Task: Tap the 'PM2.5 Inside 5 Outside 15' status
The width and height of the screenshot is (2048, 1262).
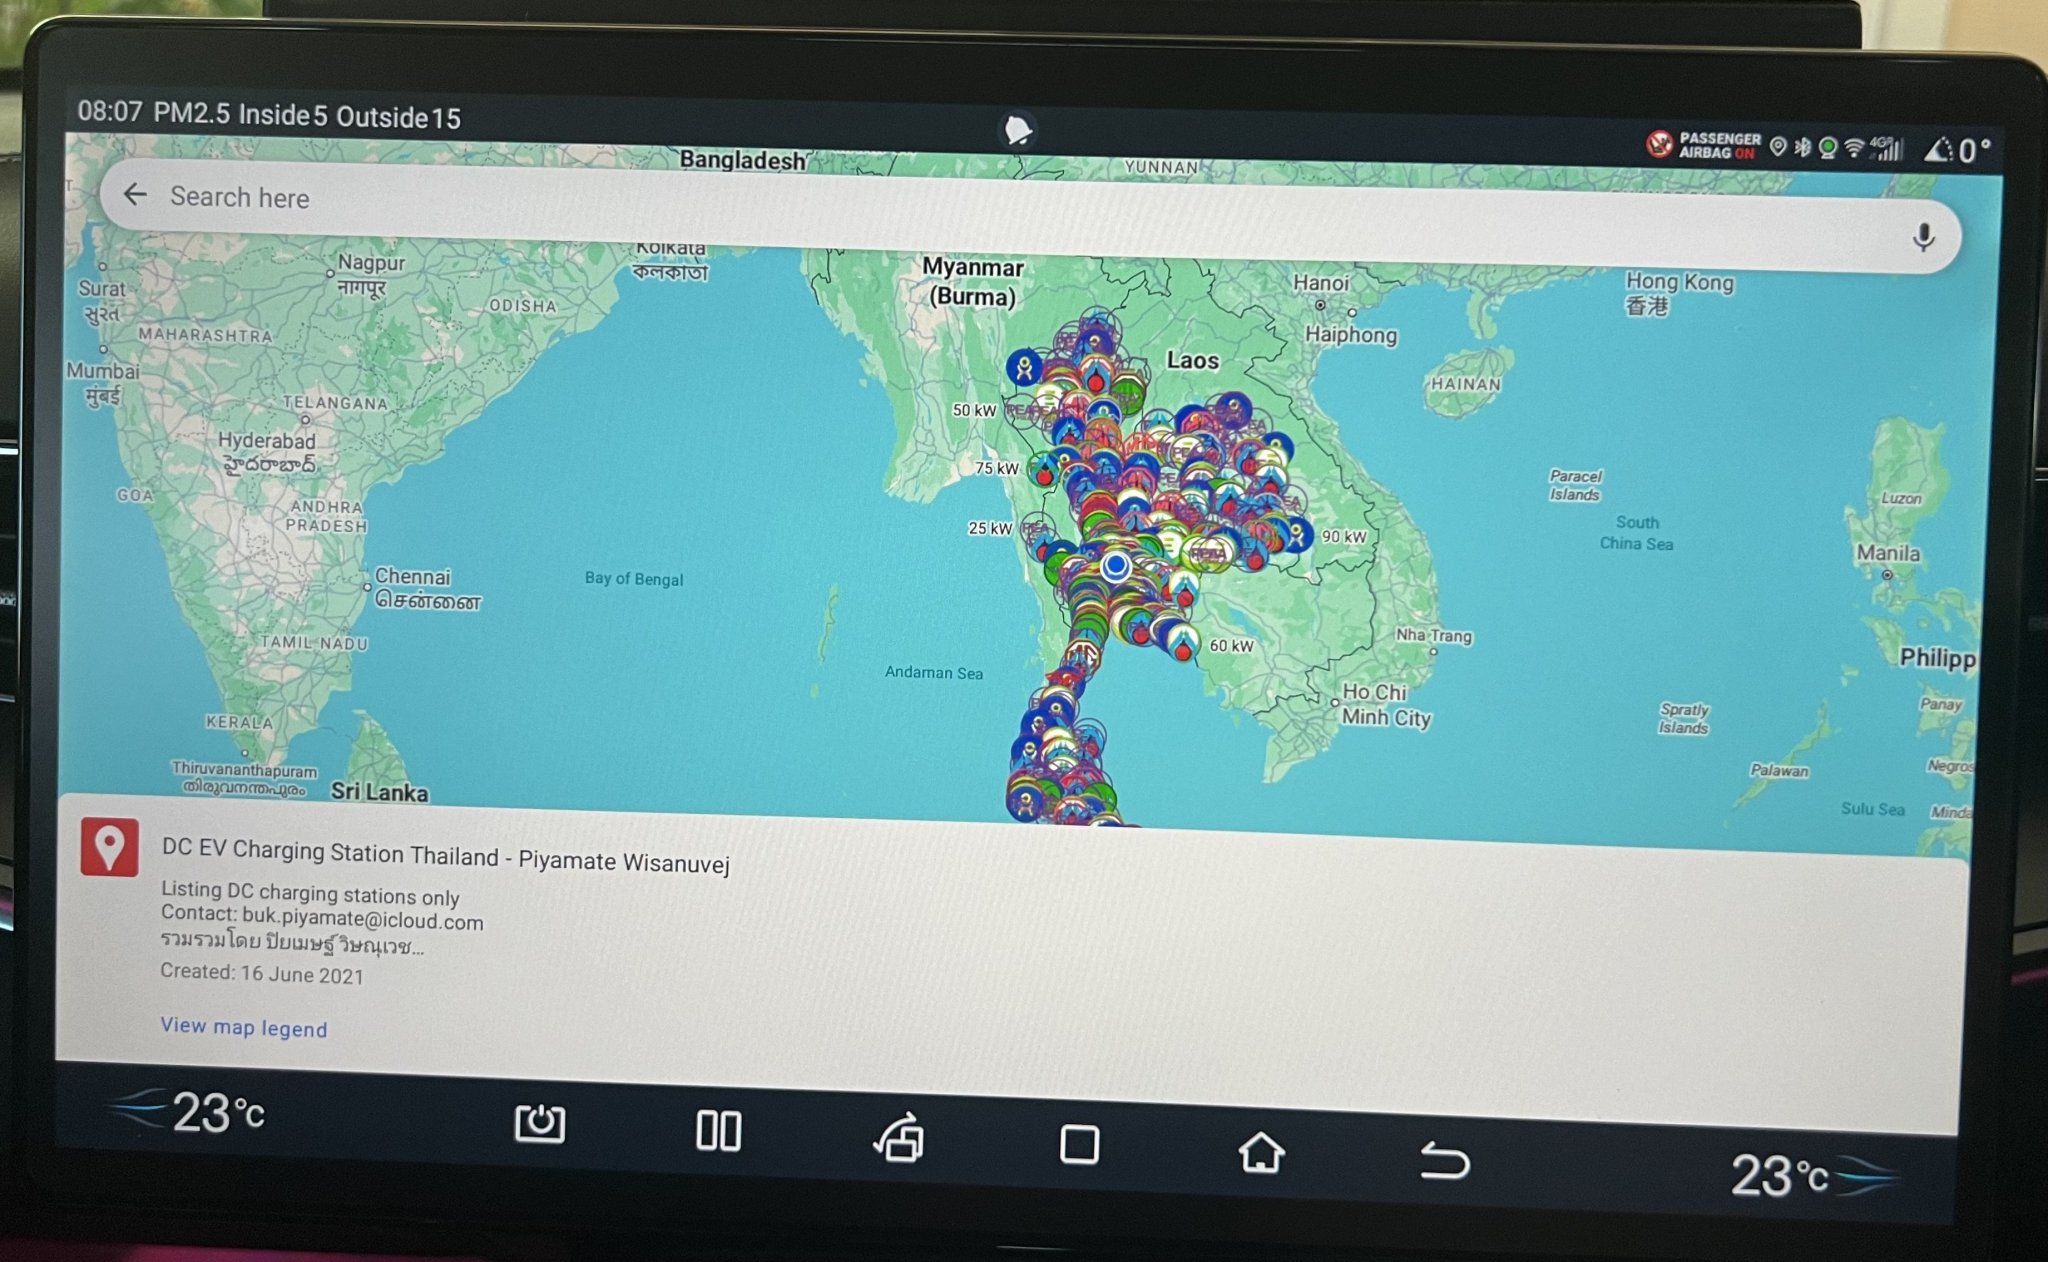Action: click(x=307, y=114)
